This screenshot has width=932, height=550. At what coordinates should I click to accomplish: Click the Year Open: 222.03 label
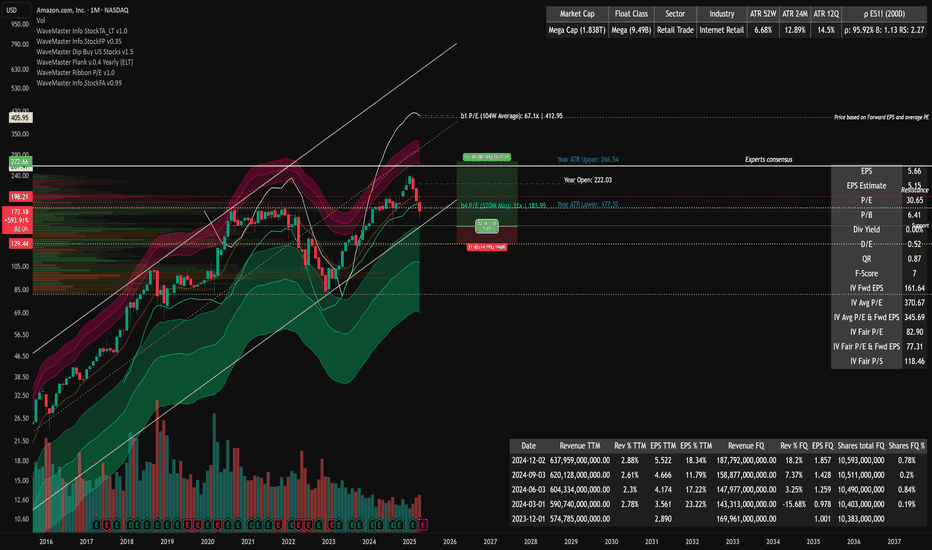point(587,180)
